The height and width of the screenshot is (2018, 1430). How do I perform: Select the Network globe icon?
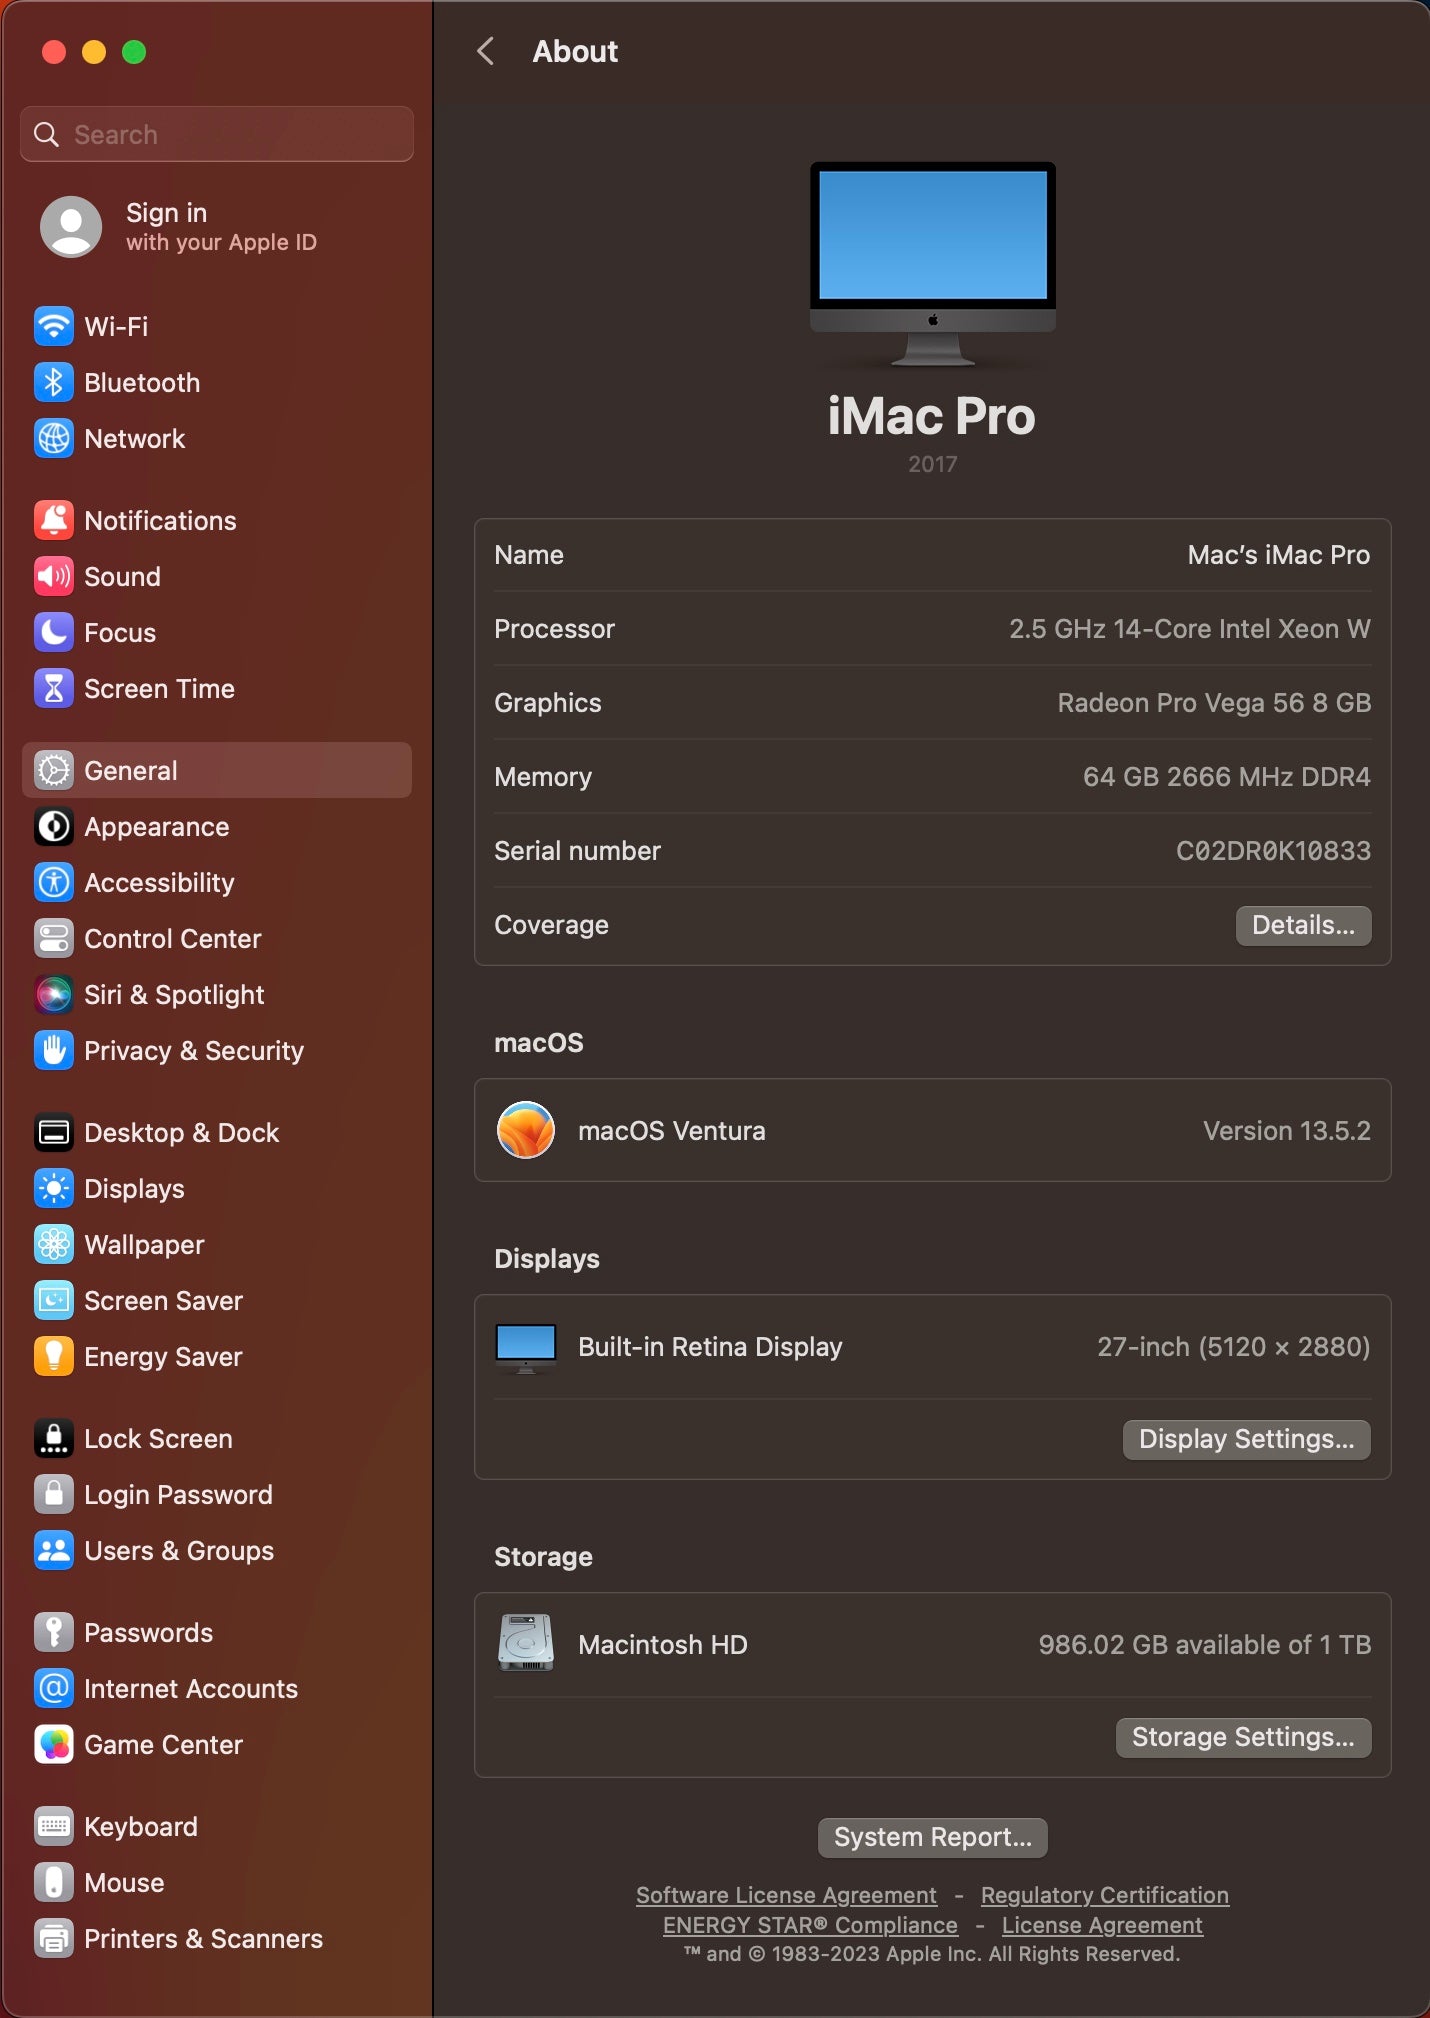[53, 438]
